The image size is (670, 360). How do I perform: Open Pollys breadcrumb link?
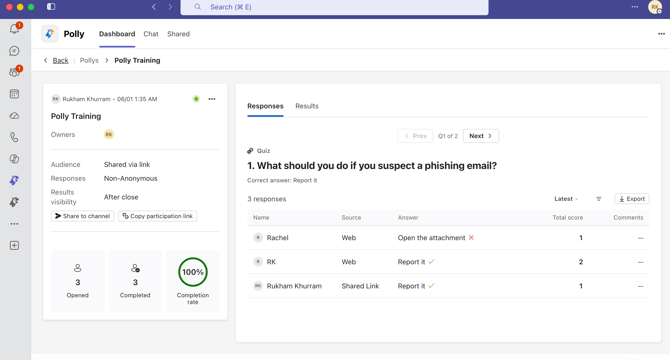point(89,61)
